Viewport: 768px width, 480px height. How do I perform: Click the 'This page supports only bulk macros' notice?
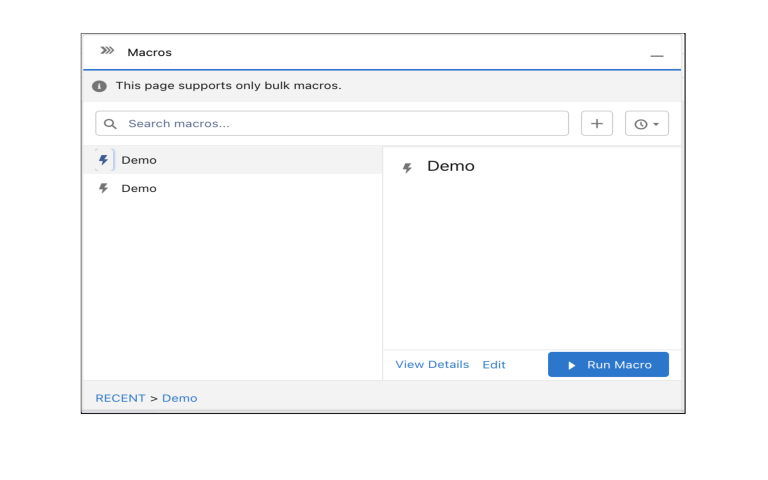228,86
